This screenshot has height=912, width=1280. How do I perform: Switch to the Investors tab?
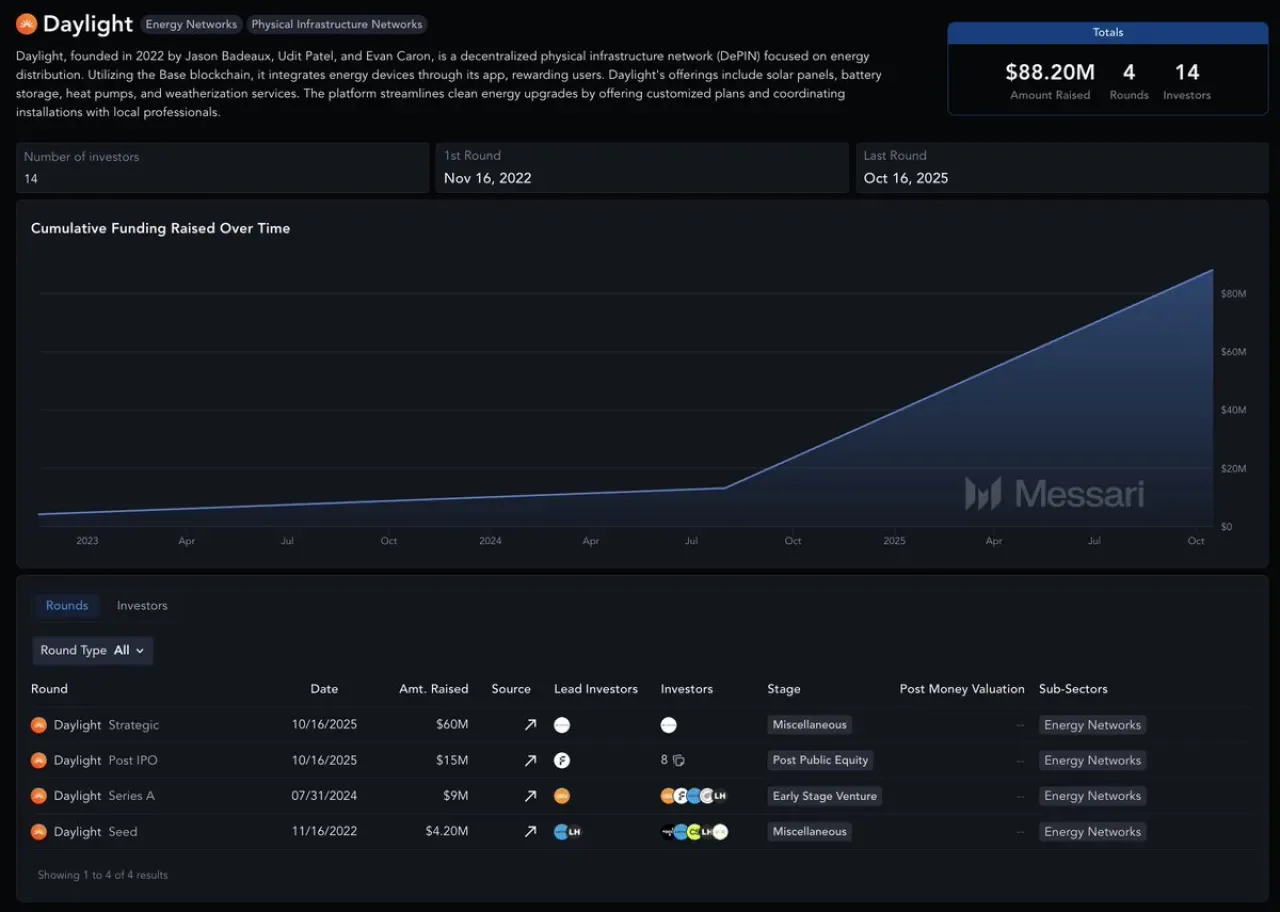pos(142,606)
